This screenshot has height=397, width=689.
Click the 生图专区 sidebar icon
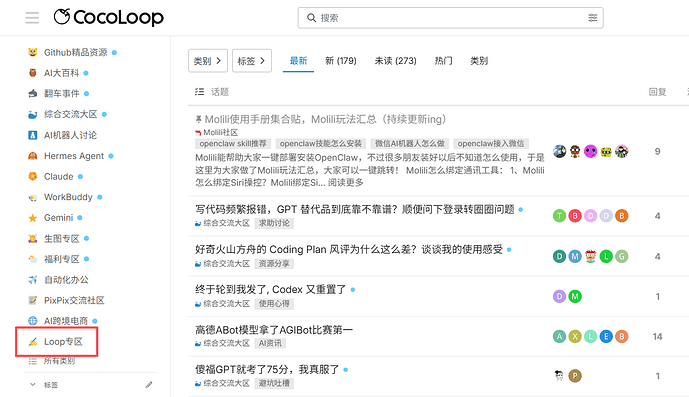(x=33, y=238)
